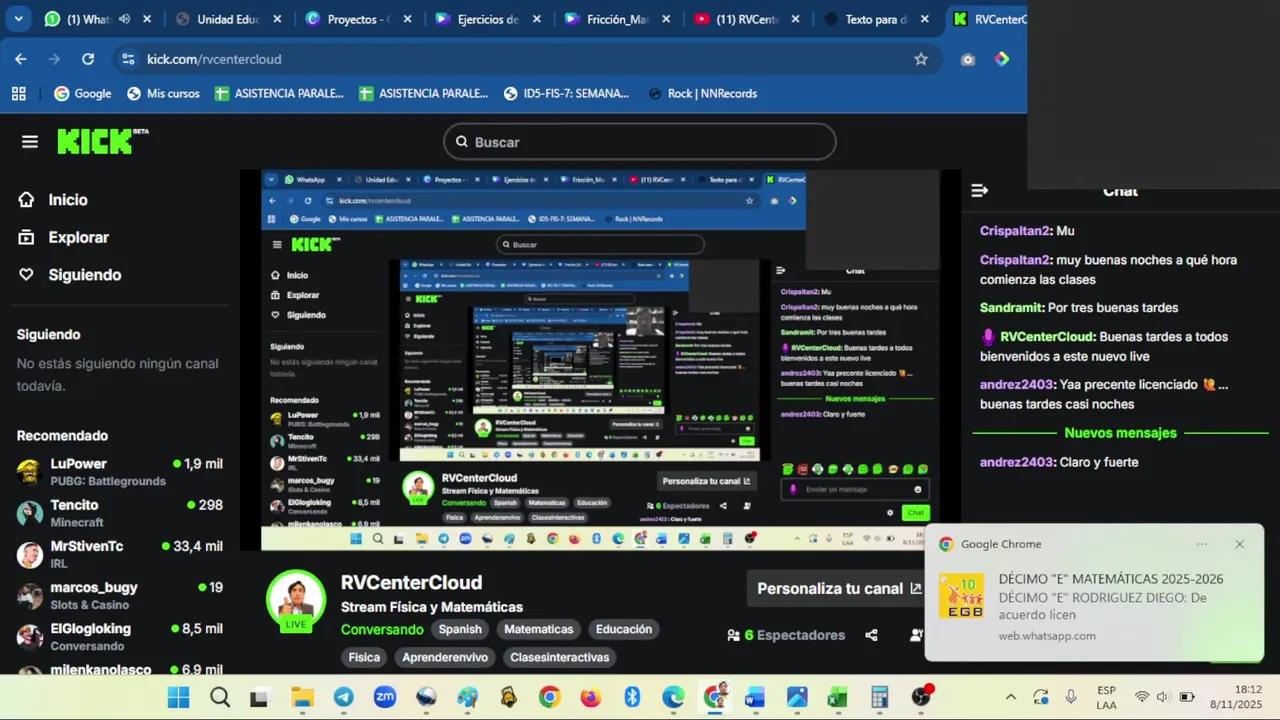Viewport: 1280px width, 720px height.
Task: Click the share icon next to Espectadores
Action: (871, 635)
